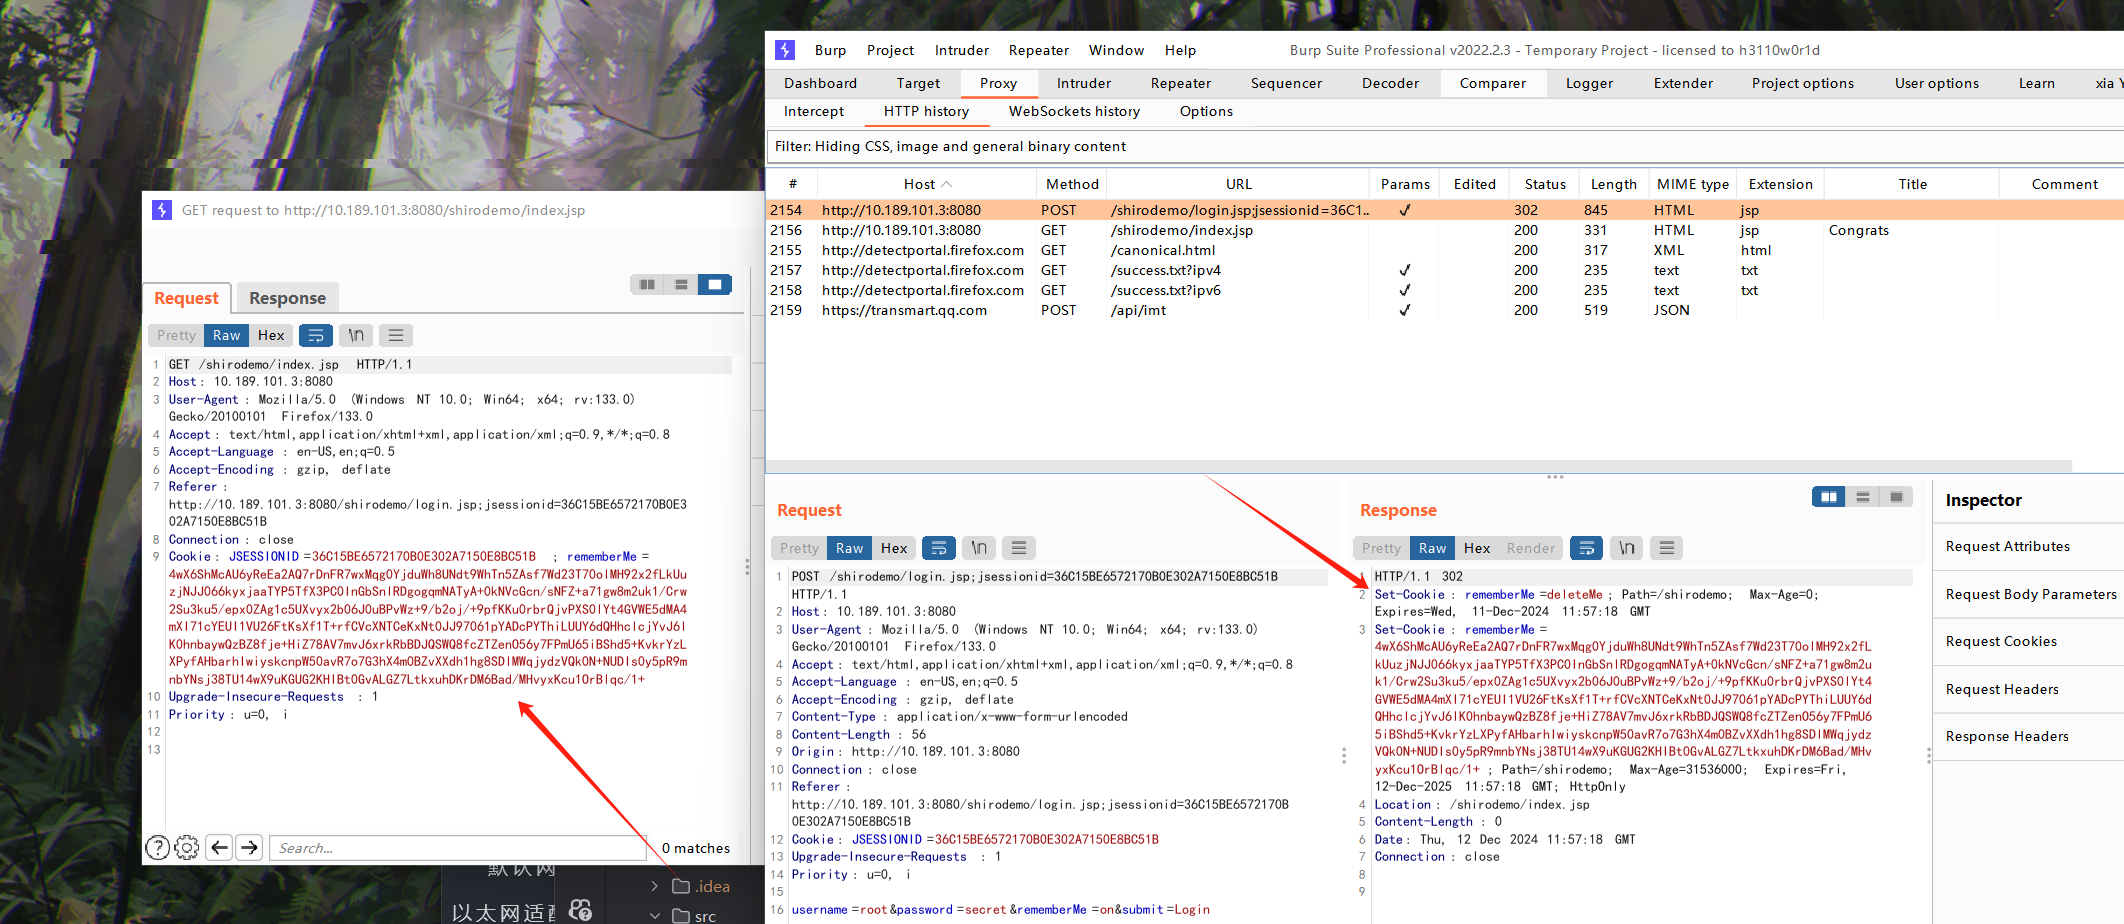Set Response panel view to Hex
The height and width of the screenshot is (924, 2124).
click(1477, 548)
